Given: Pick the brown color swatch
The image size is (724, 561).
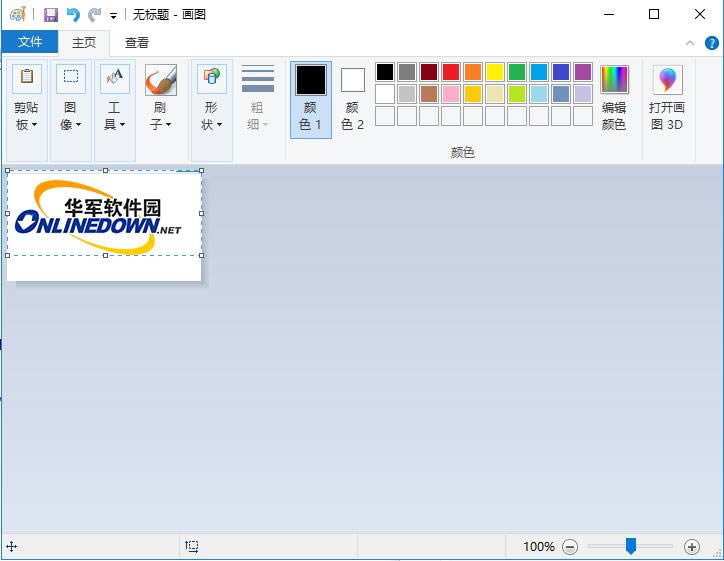Looking at the screenshot, I should click(429, 94).
